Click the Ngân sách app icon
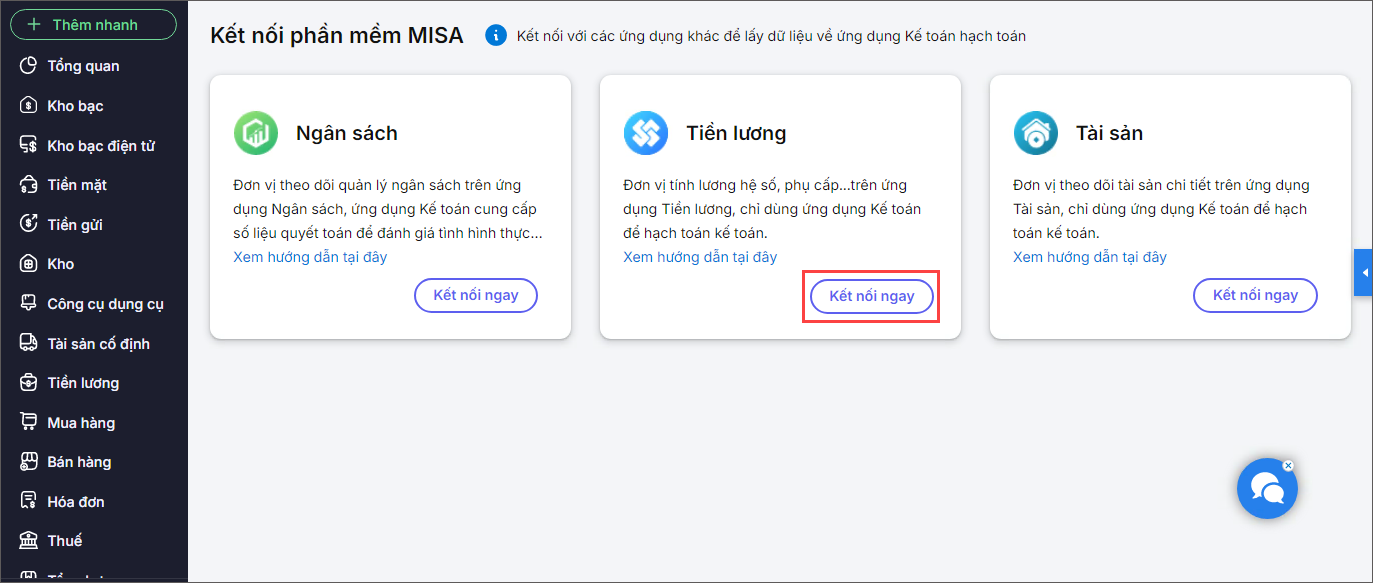This screenshot has height=583, width=1373. pyautogui.click(x=256, y=133)
